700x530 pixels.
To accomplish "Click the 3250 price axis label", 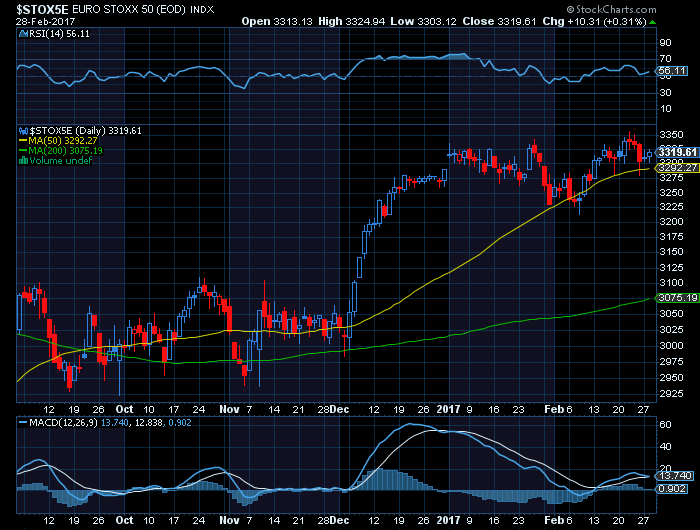I will [x=671, y=193].
